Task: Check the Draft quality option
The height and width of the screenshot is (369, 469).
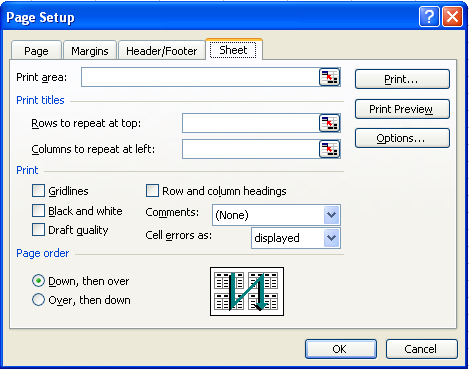Action: pos(38,230)
